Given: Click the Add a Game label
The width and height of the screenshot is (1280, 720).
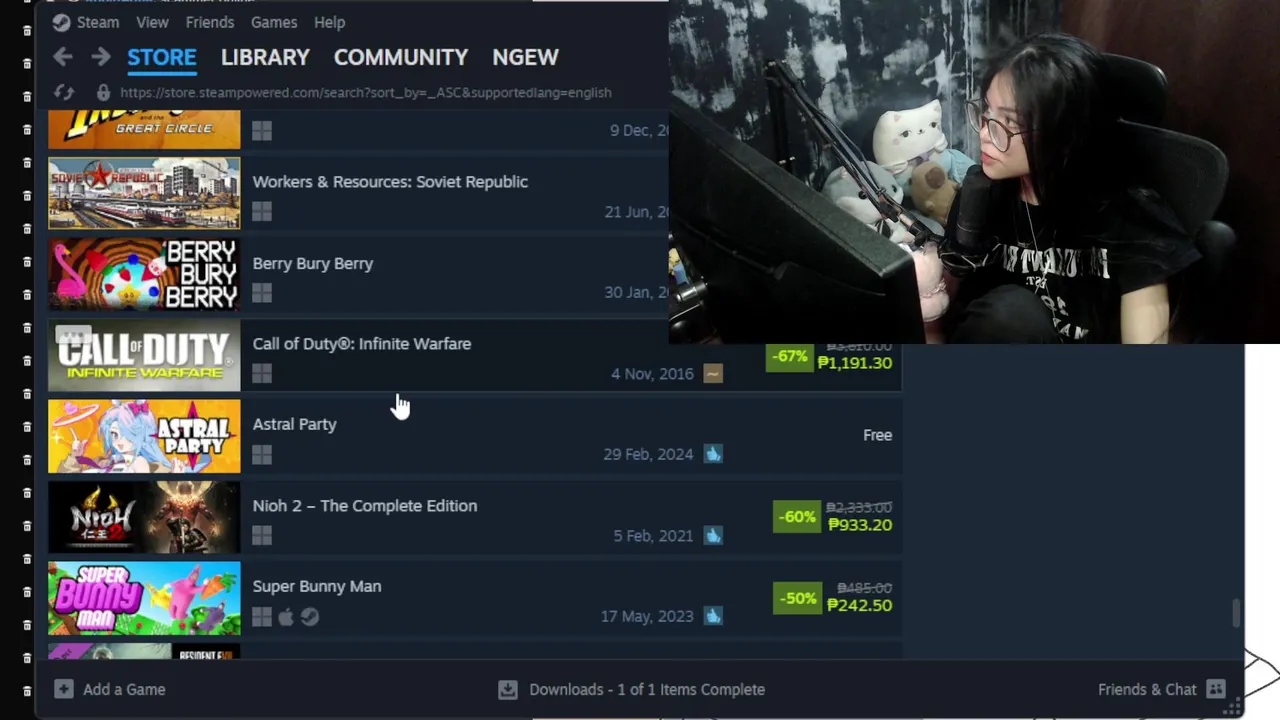Looking at the screenshot, I should click(x=124, y=689).
